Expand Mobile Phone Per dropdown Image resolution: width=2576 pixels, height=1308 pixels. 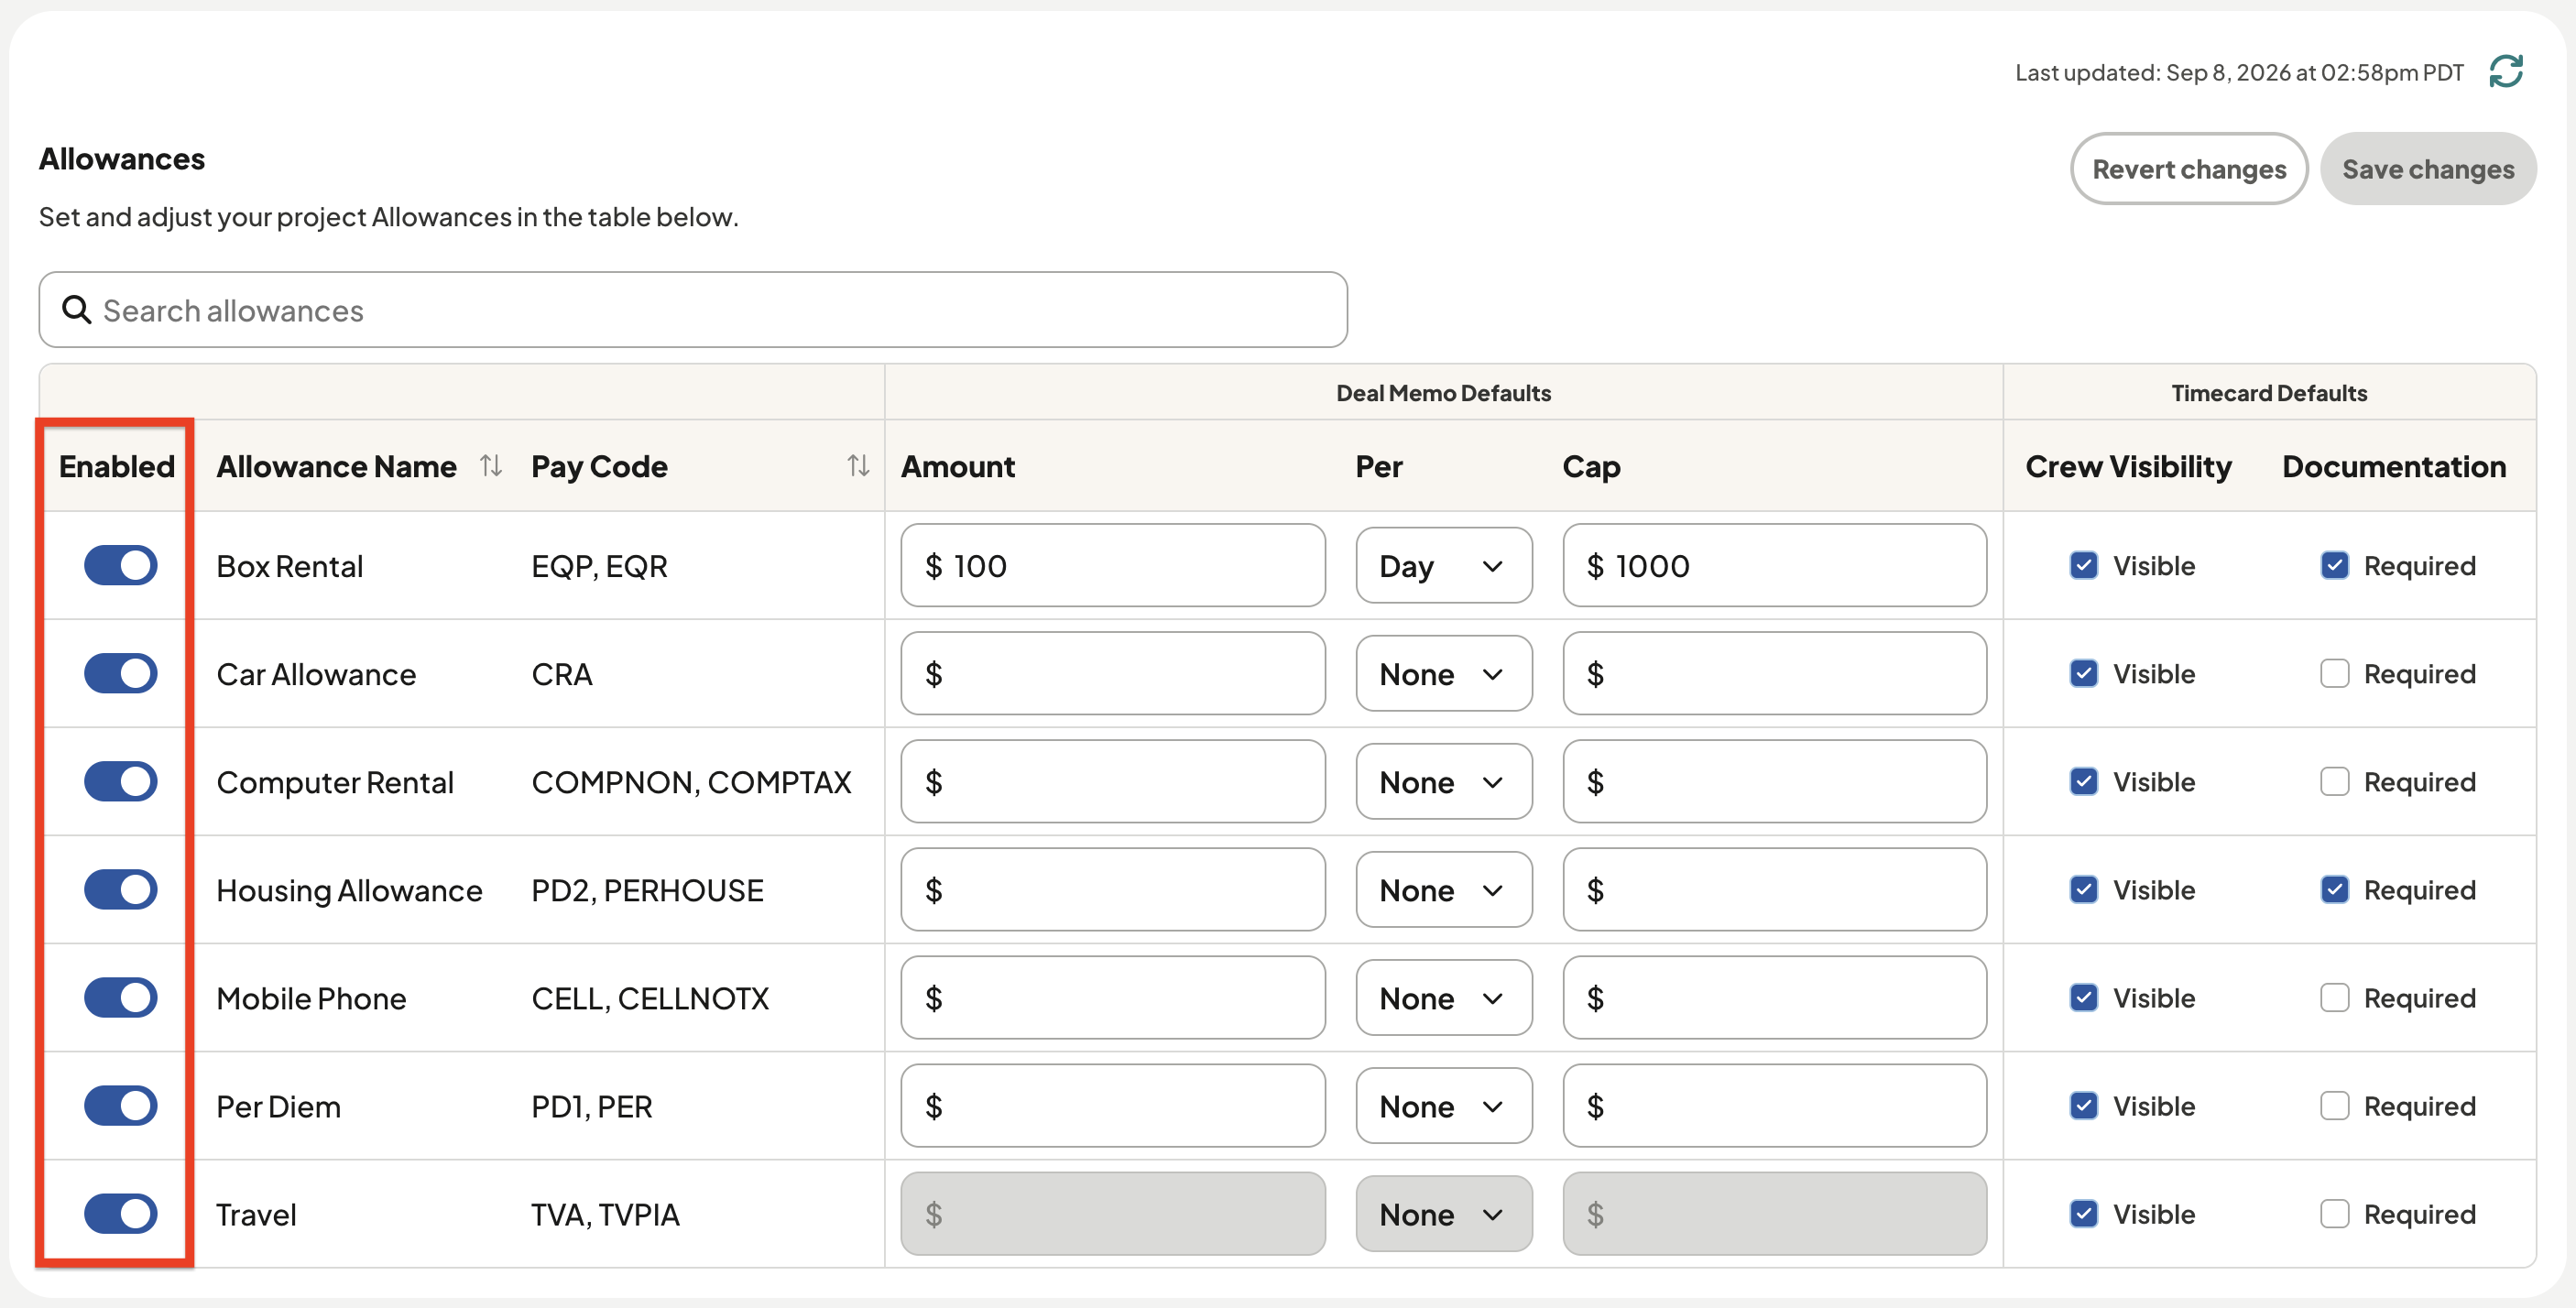click(x=1444, y=997)
